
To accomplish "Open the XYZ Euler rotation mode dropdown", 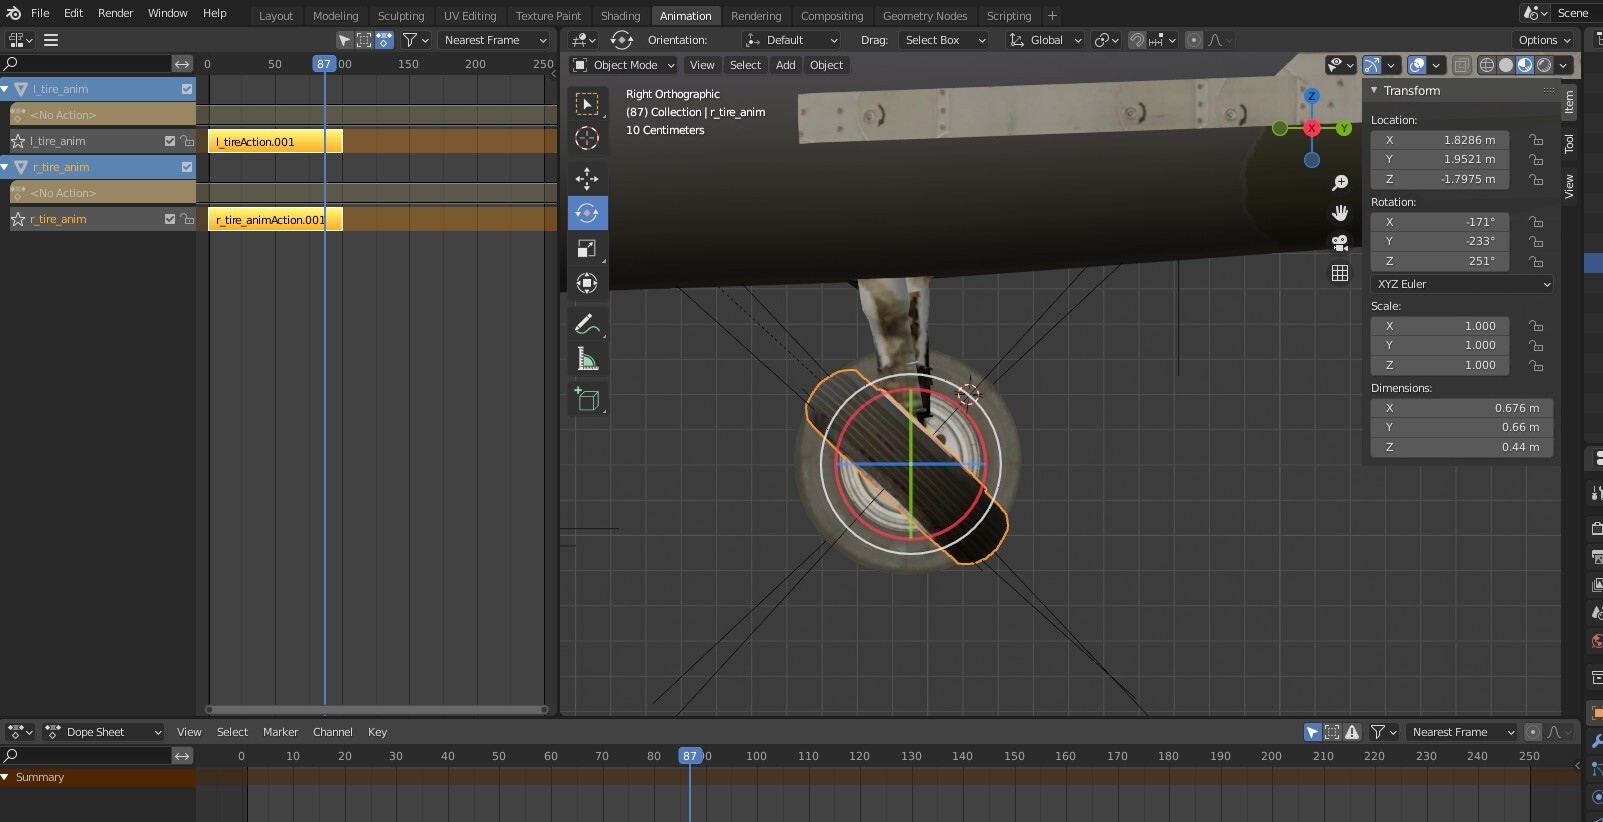I will click(1461, 284).
